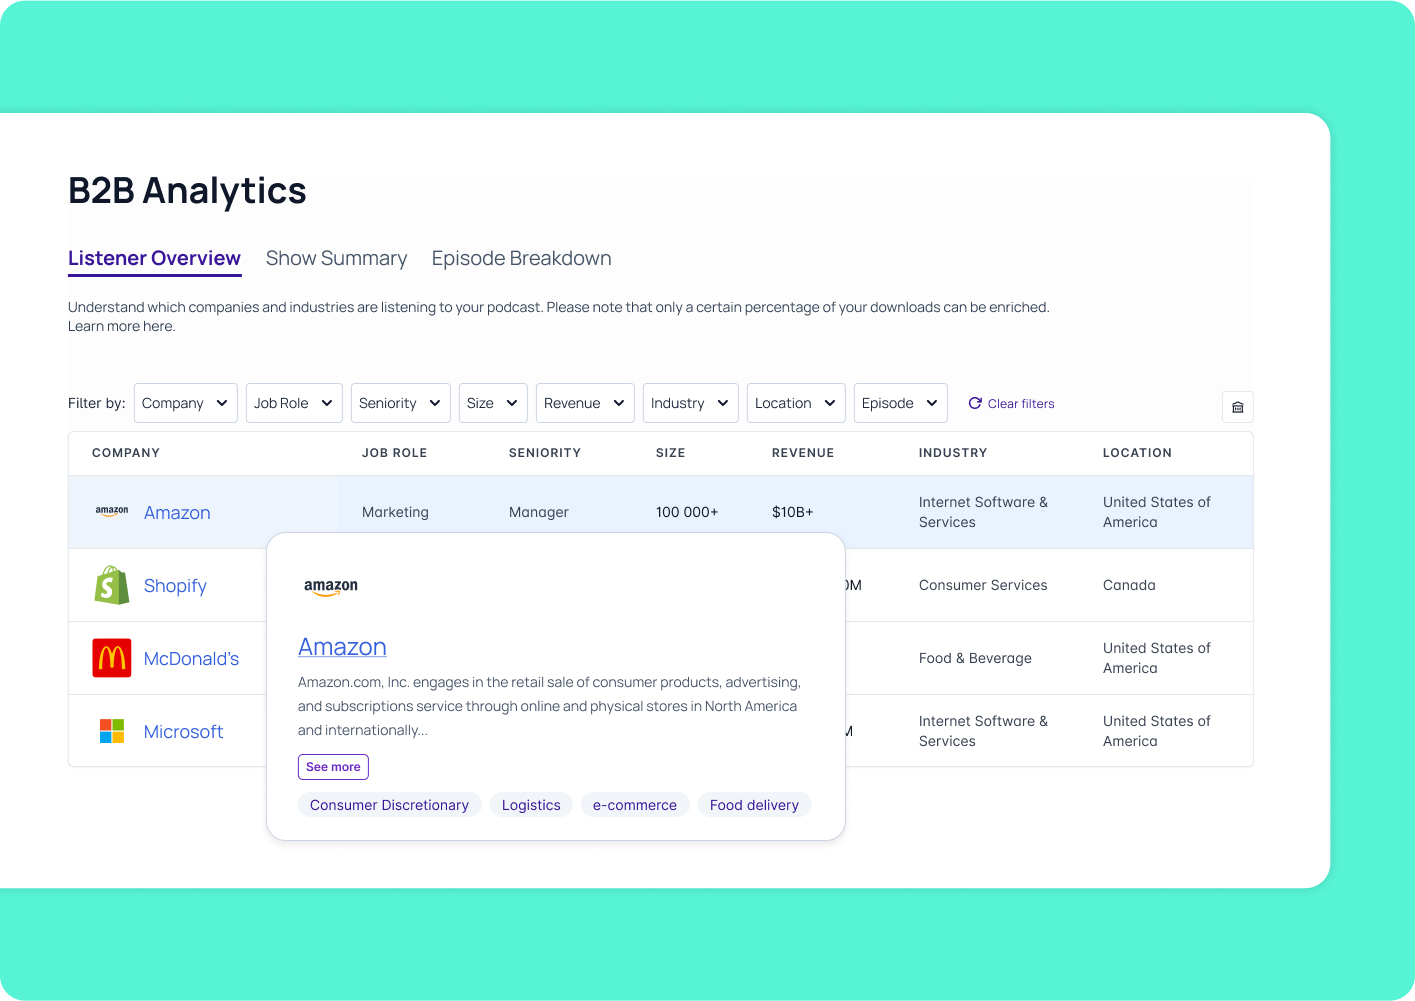Image resolution: width=1415 pixels, height=1001 pixels.
Task: Click the SENIORITY column header
Action: tap(545, 453)
